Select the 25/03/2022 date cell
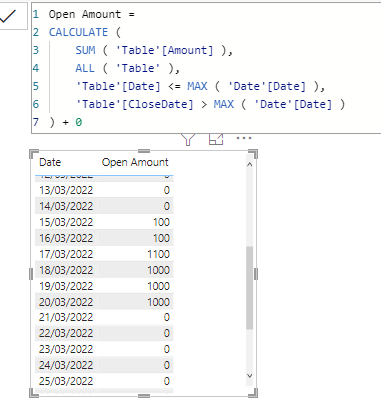Screen dimensions: 381x401 point(66,381)
